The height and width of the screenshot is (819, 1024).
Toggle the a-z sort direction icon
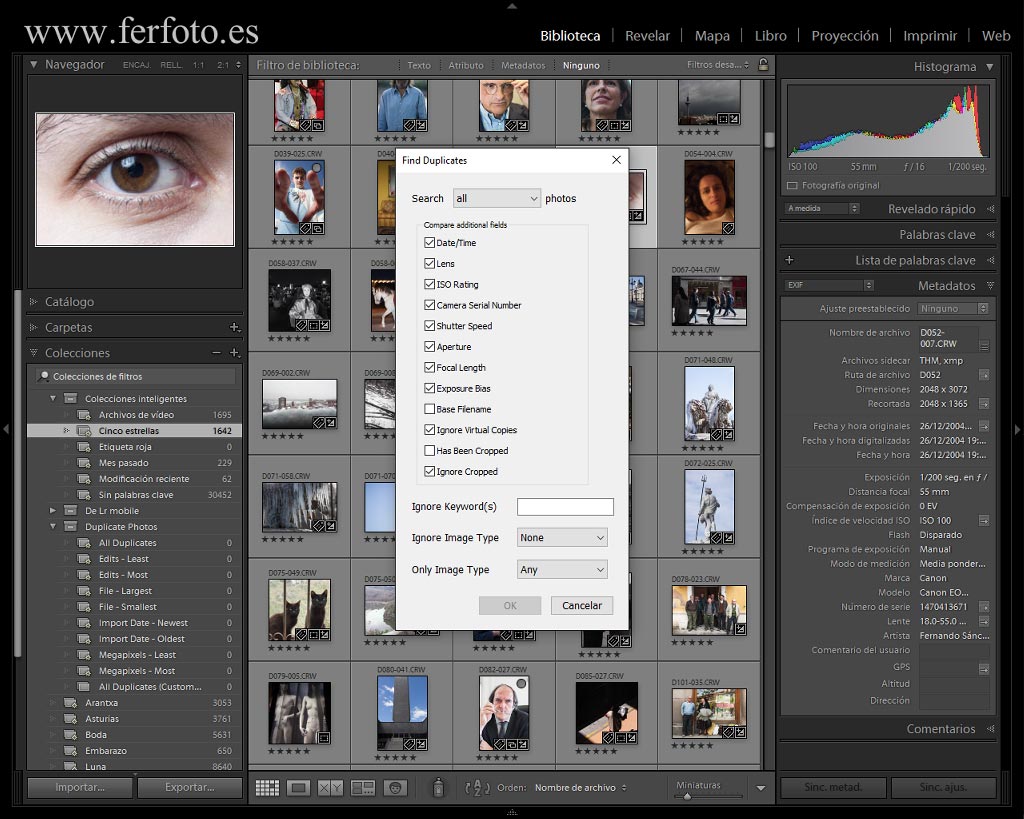point(477,788)
